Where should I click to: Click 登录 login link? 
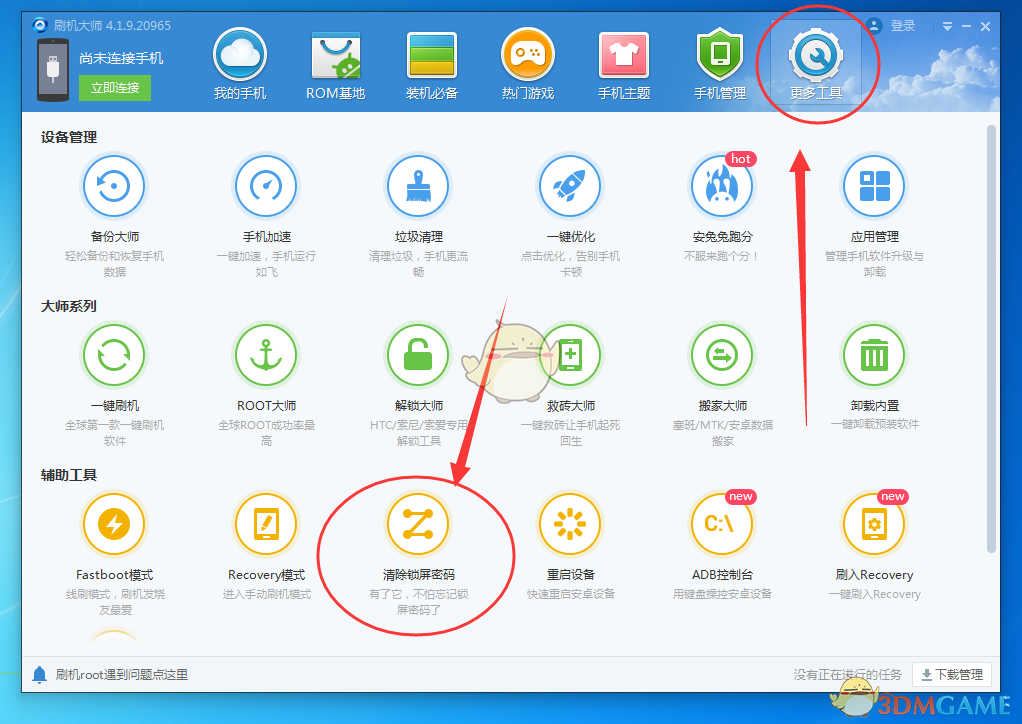point(903,25)
